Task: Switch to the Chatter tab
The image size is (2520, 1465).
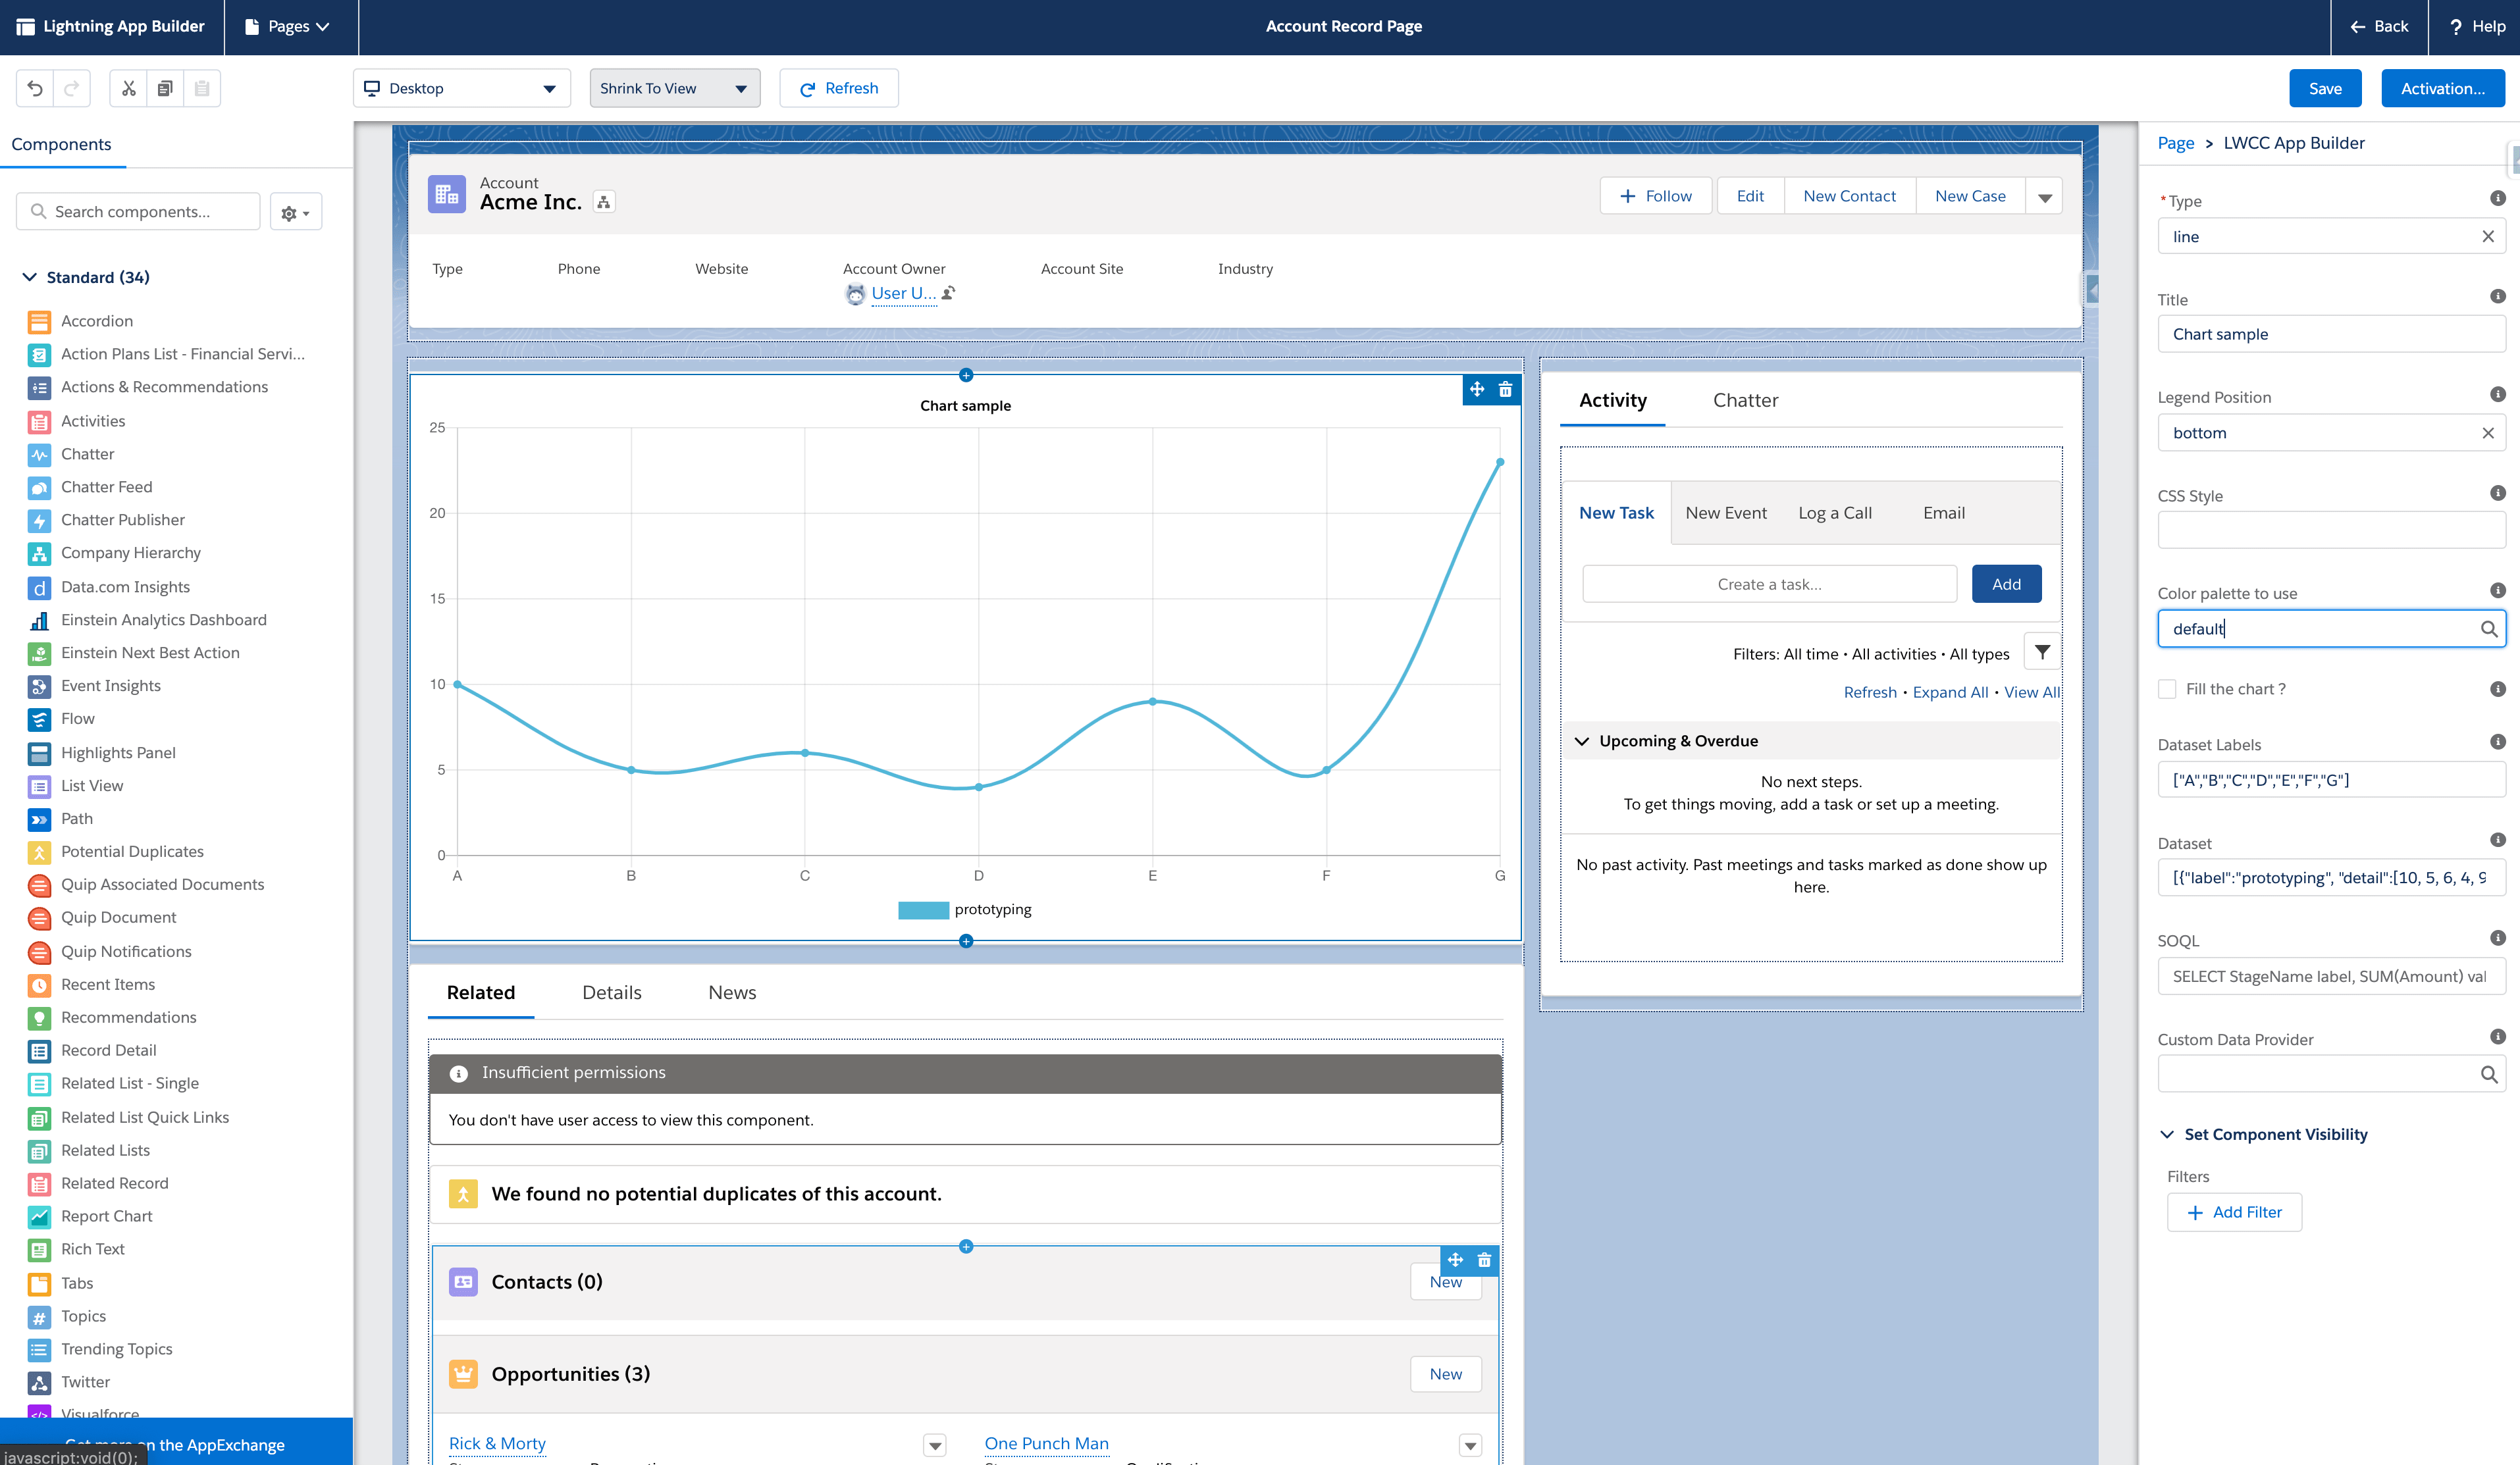Action: (x=1745, y=400)
